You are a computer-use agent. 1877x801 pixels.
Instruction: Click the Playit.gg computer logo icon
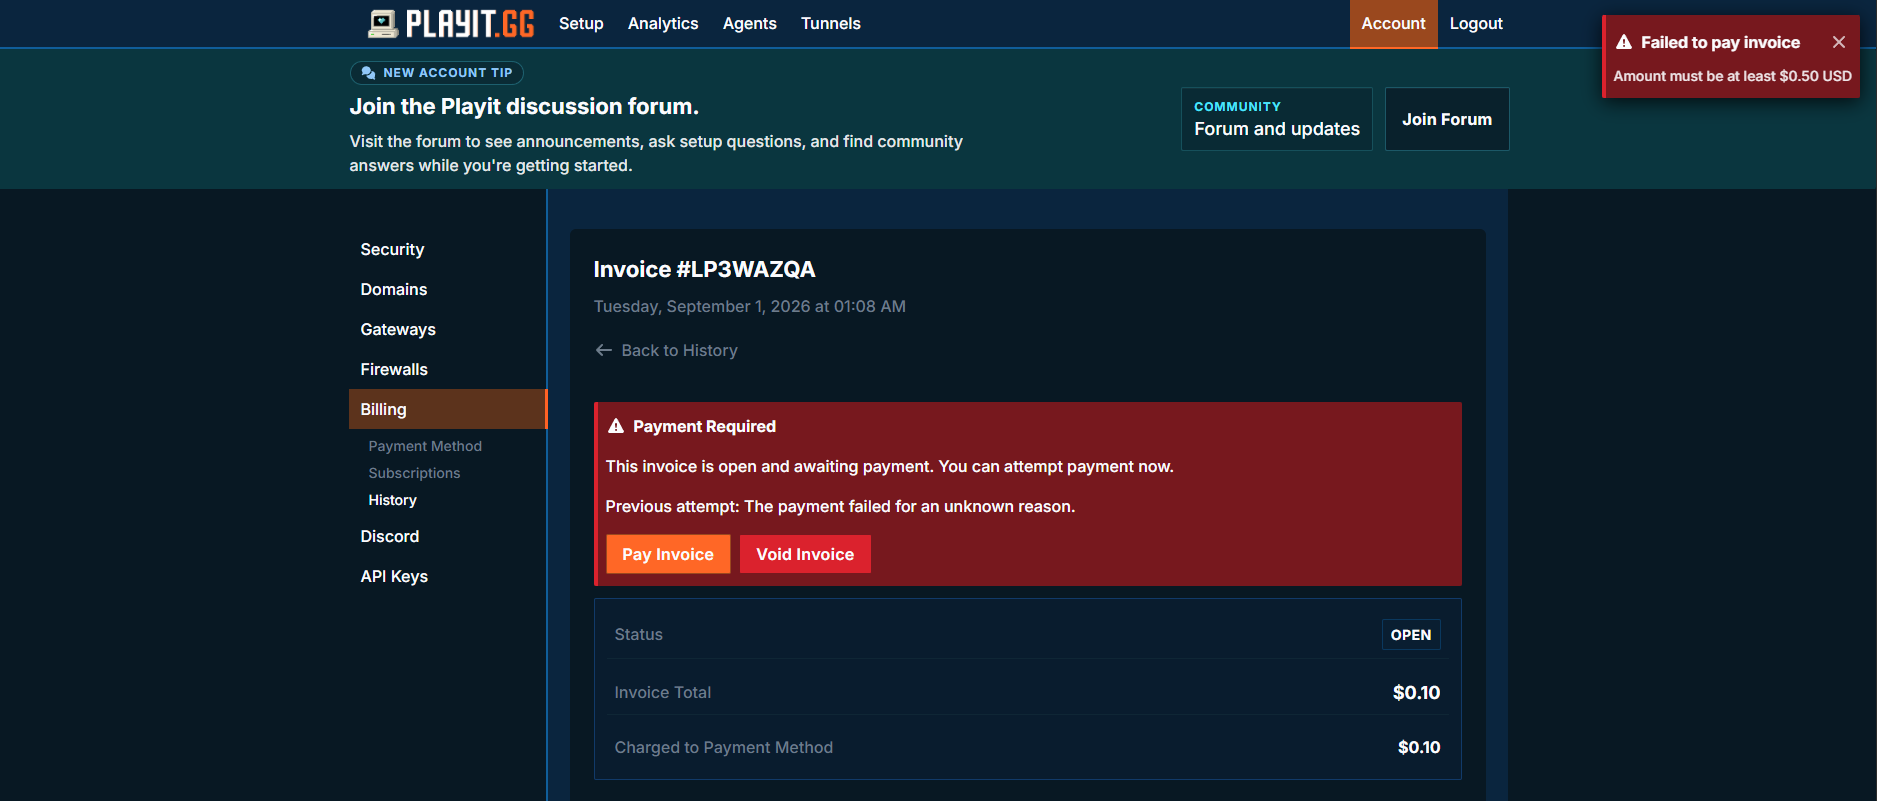382,24
